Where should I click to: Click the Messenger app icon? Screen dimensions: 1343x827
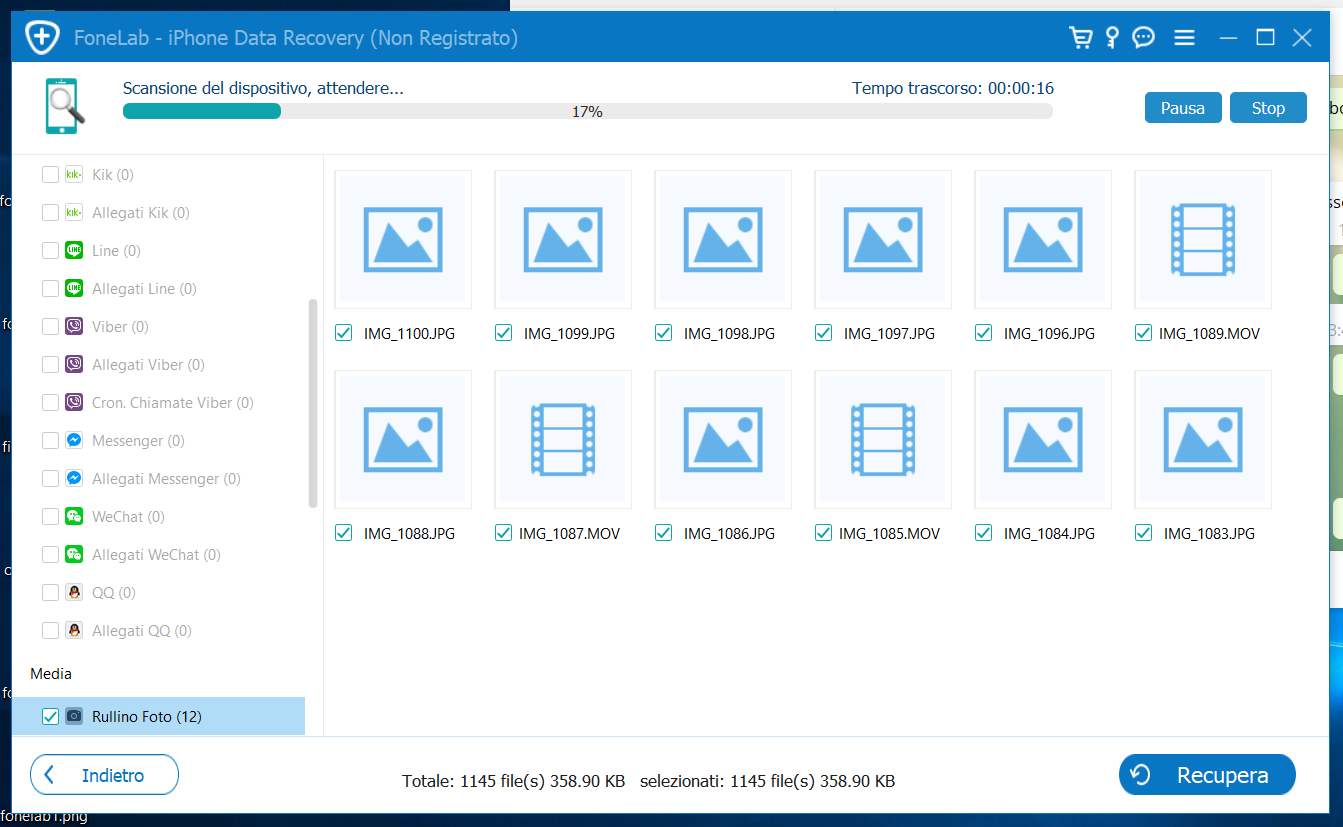[x=74, y=441]
